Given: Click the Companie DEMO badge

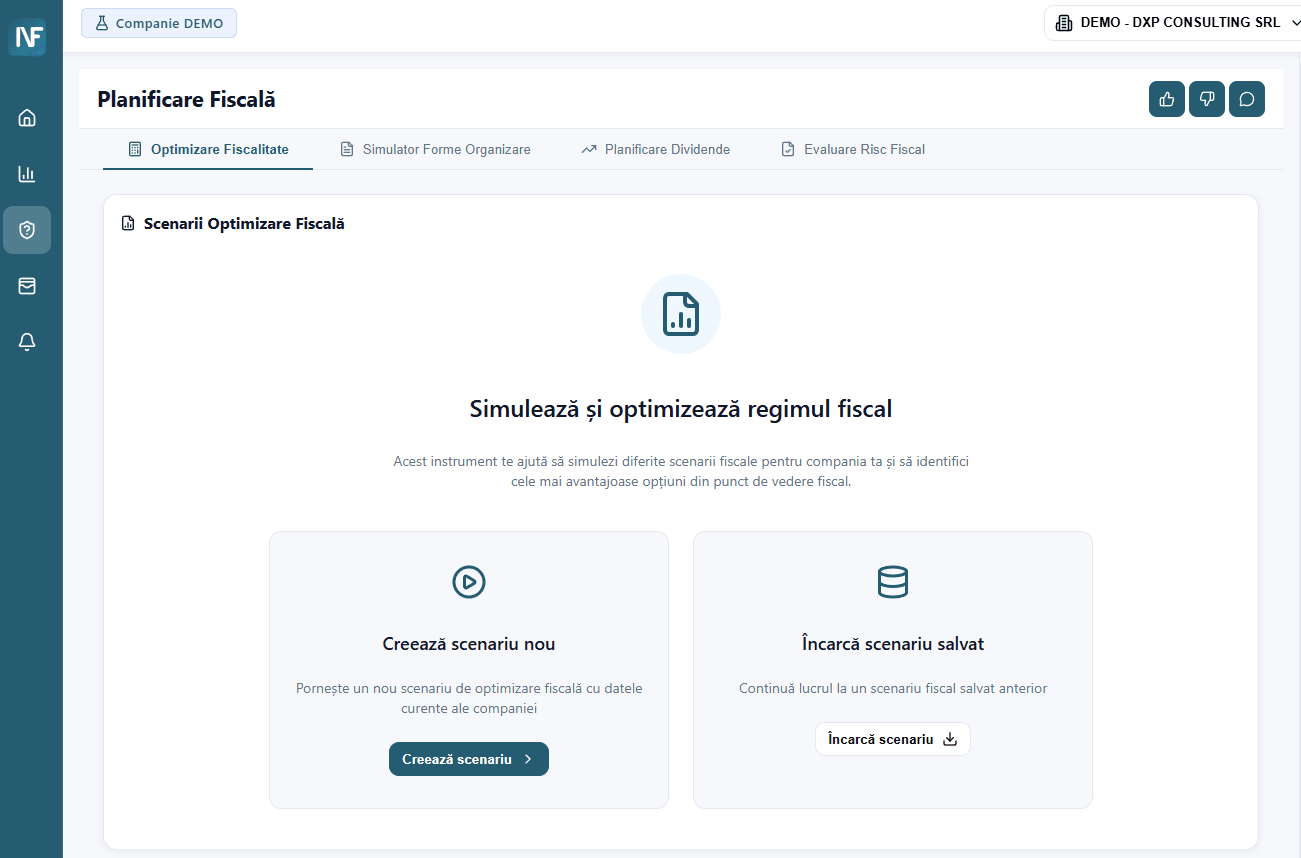Looking at the screenshot, I should coord(159,23).
